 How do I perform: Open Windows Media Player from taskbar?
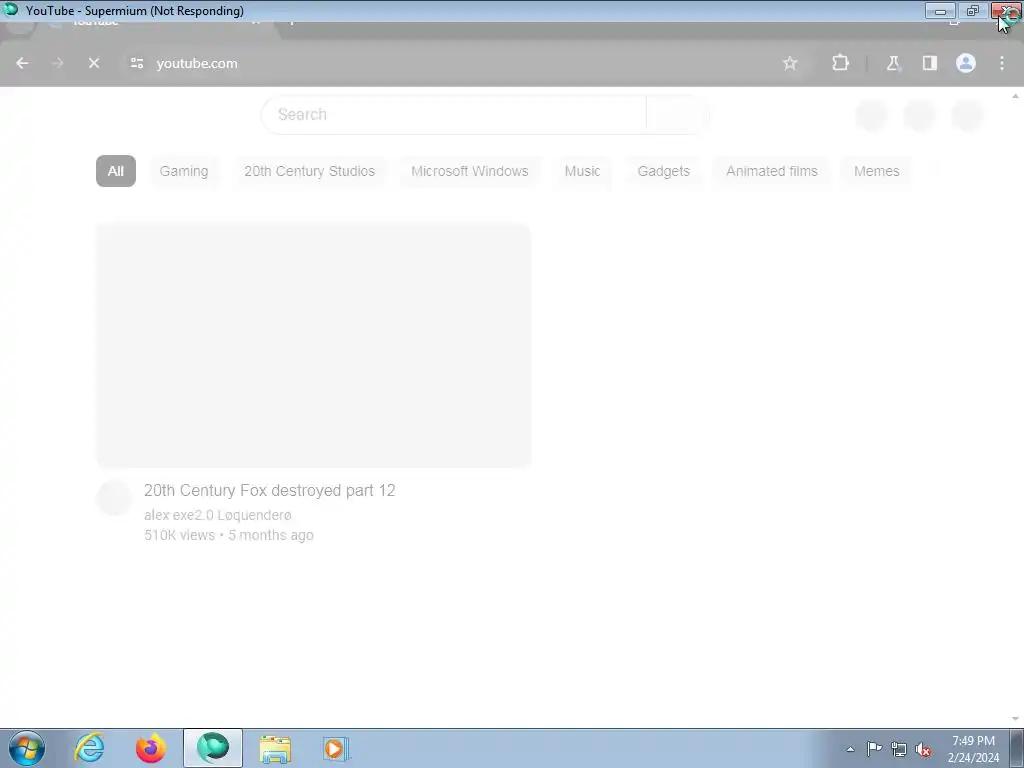[336, 748]
